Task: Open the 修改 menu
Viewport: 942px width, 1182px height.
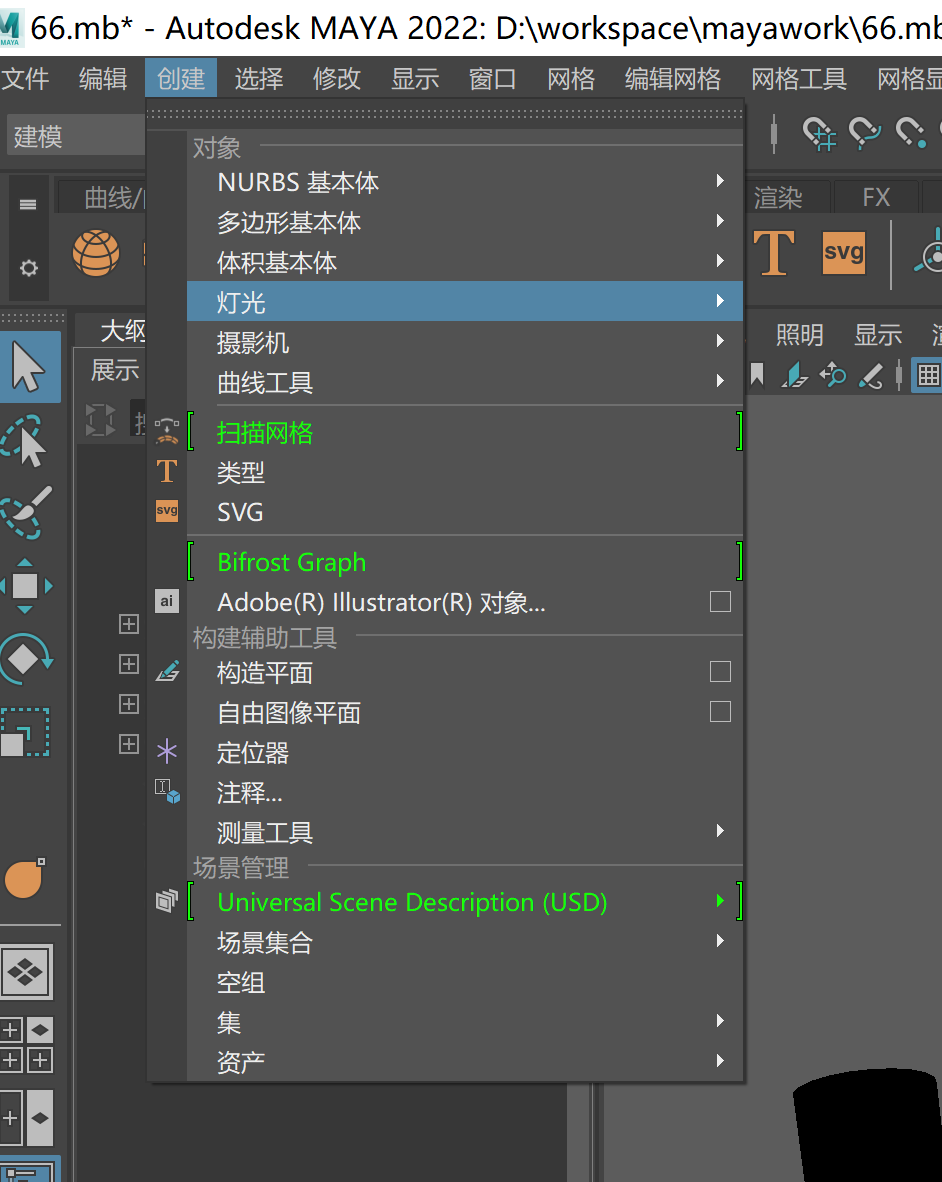Action: coord(337,78)
